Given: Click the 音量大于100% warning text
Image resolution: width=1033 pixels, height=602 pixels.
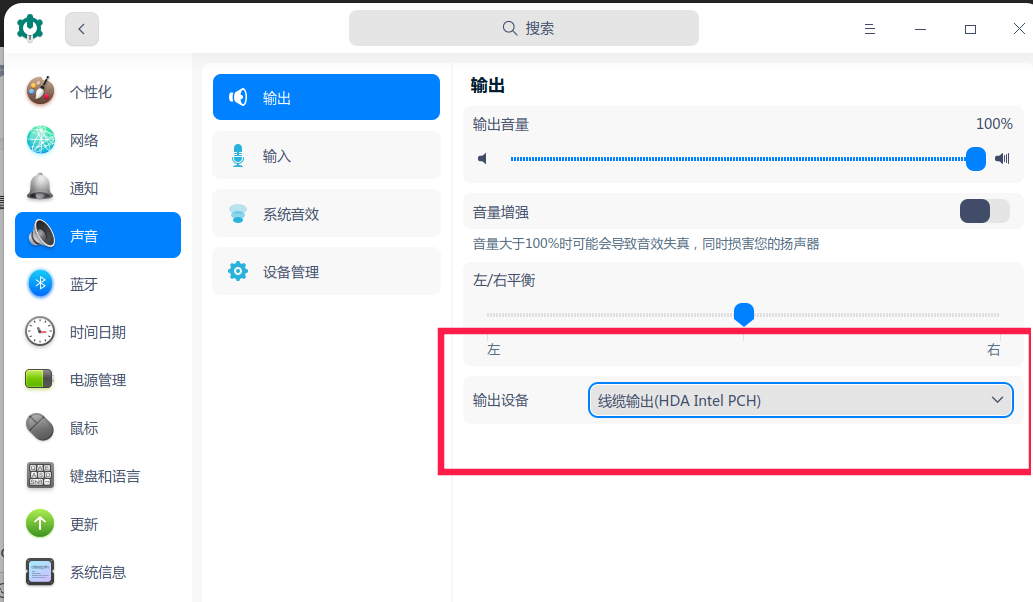Looking at the screenshot, I should click(x=646, y=244).
